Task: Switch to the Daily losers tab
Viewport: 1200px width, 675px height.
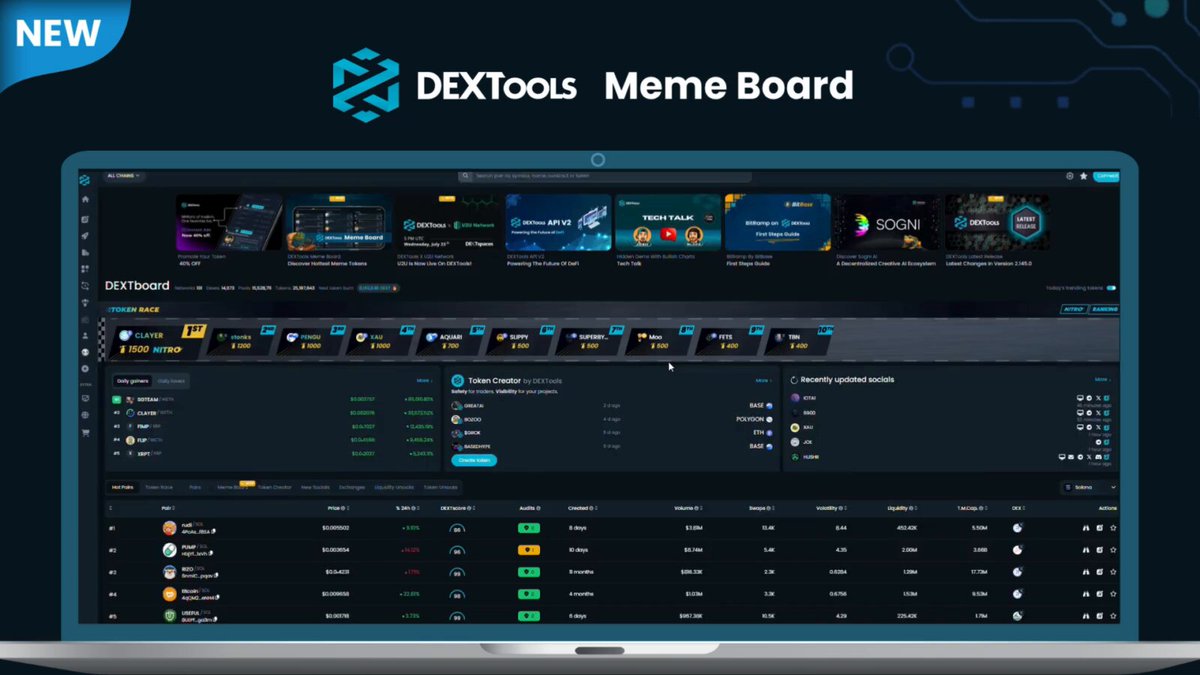Action: [x=170, y=381]
